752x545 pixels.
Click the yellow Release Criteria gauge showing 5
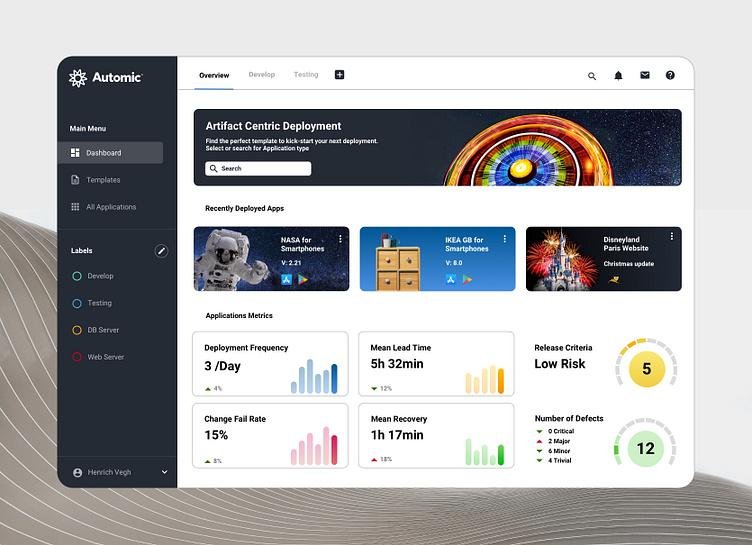[646, 368]
